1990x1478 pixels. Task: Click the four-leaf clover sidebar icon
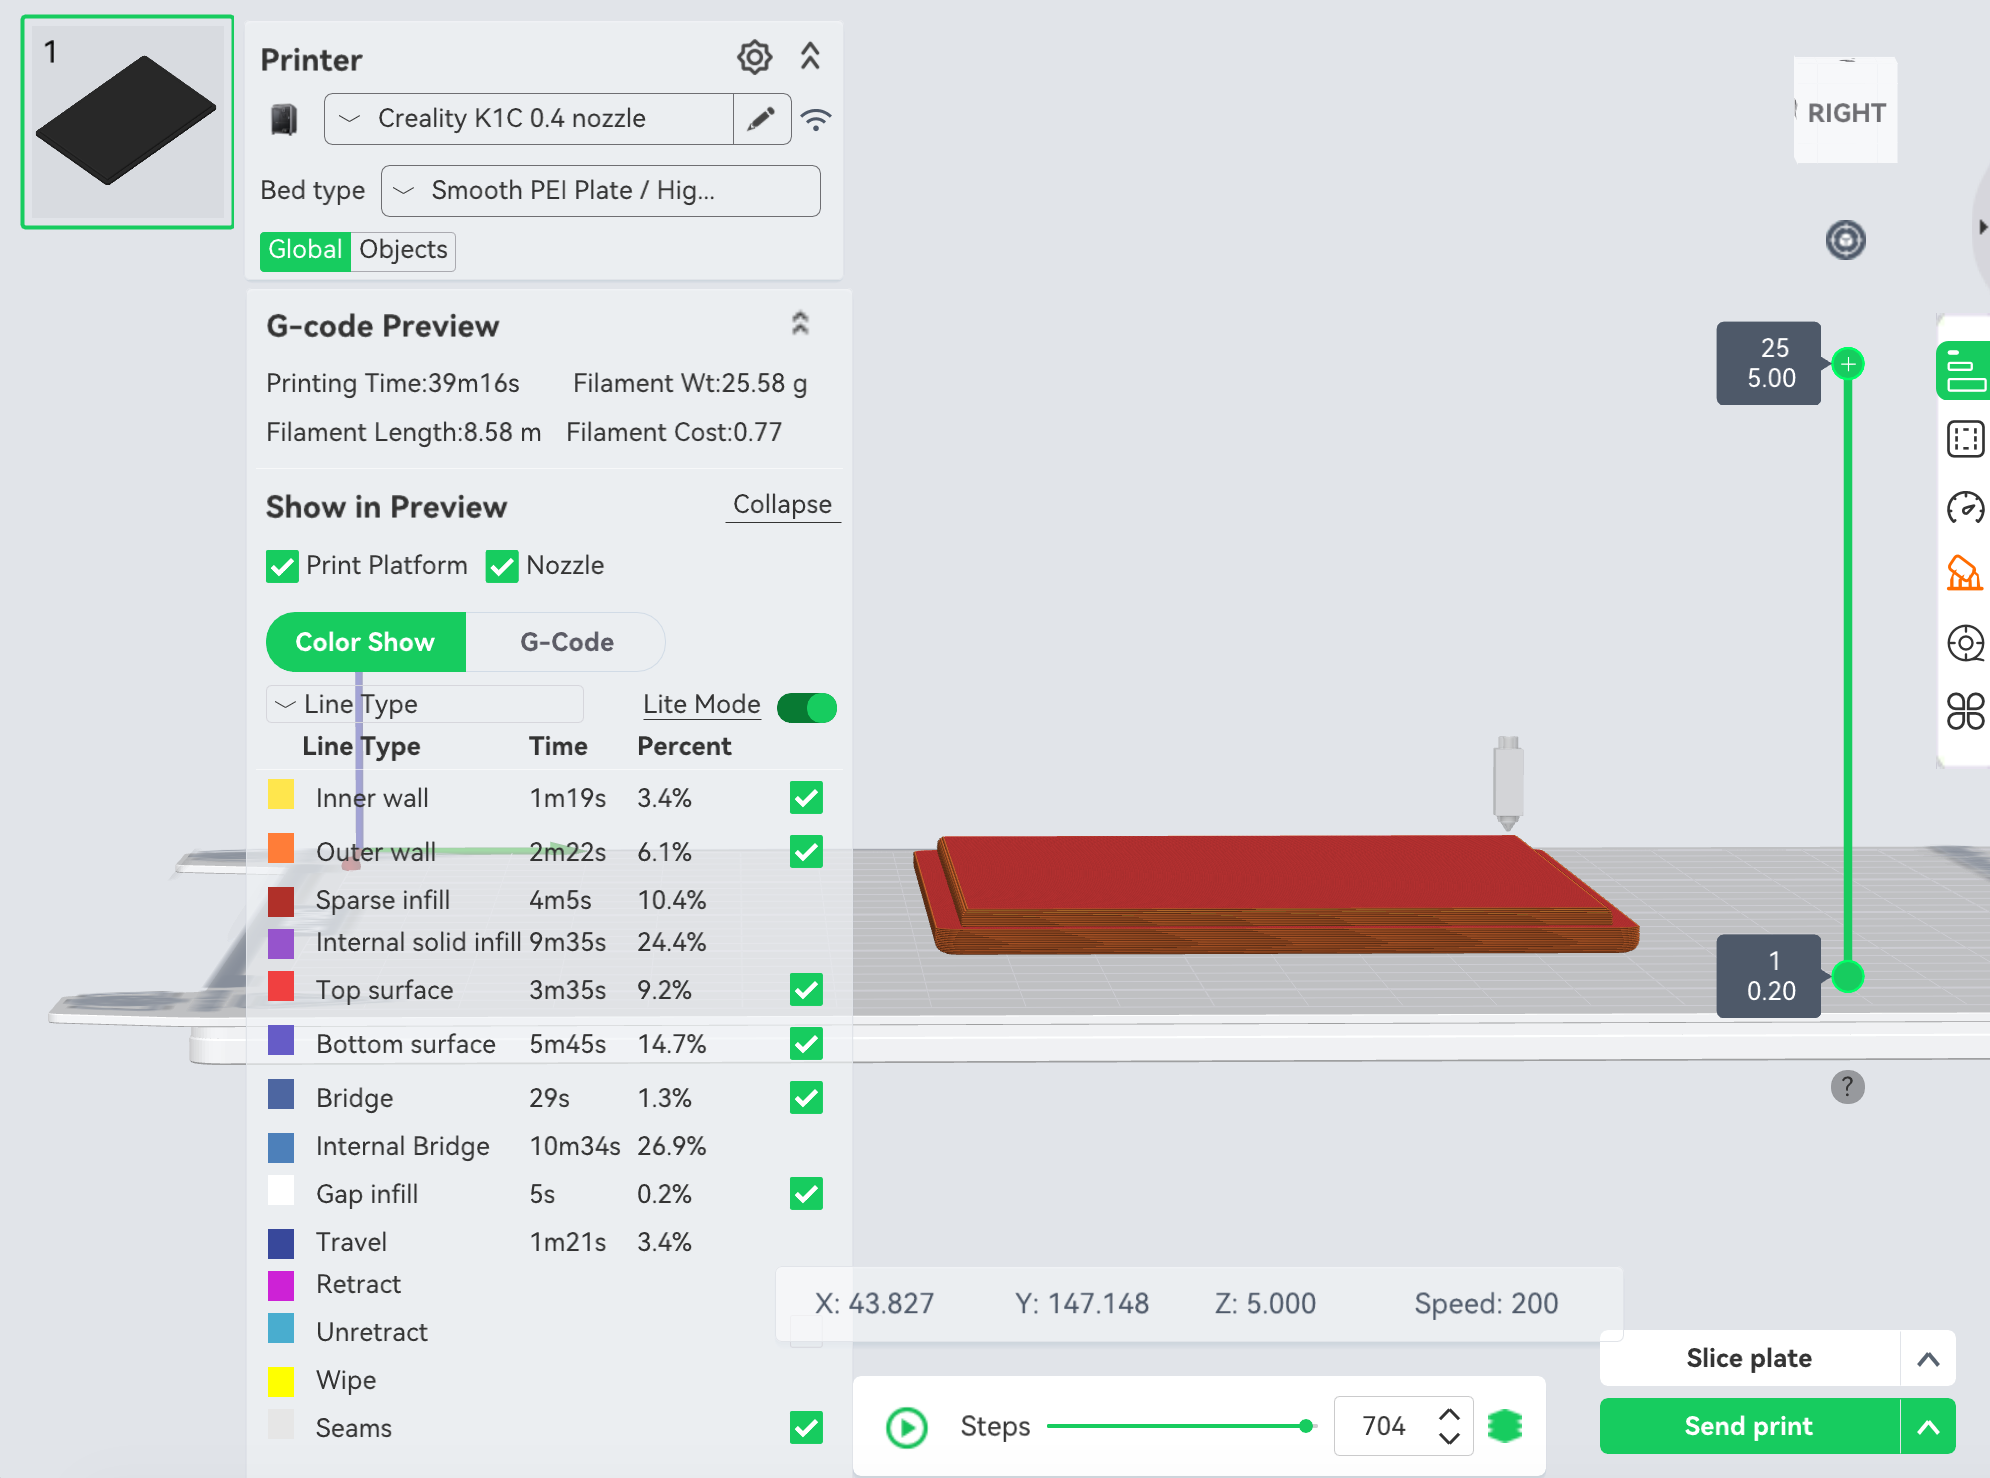tap(1964, 711)
